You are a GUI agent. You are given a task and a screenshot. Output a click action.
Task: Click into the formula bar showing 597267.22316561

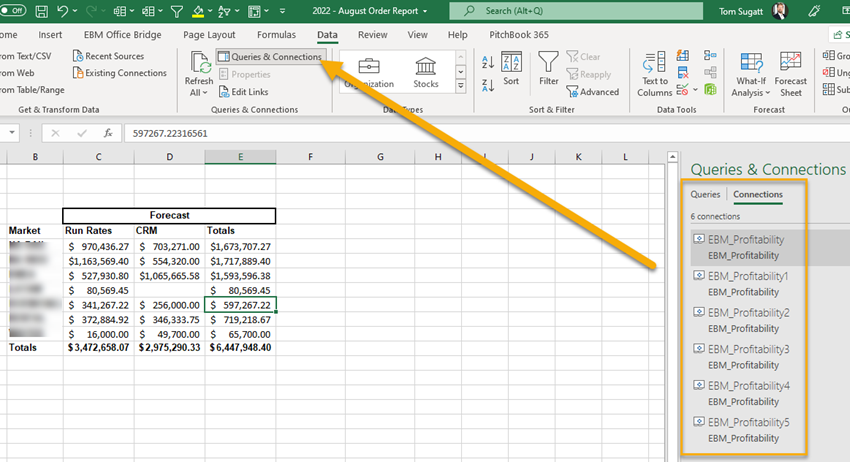[x=487, y=133]
